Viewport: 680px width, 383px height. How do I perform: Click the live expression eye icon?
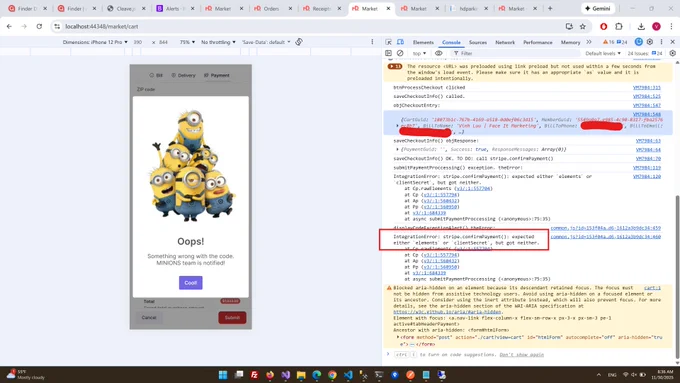point(438,53)
